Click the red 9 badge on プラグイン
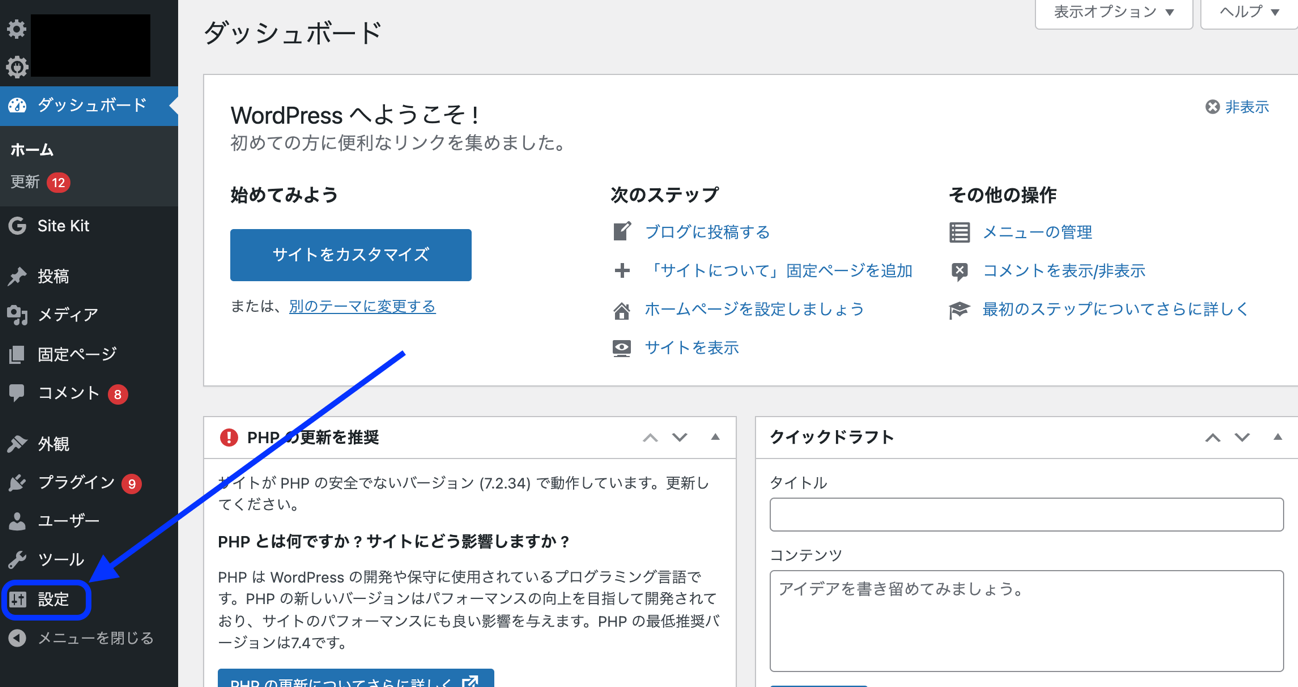Viewport: 1298px width, 687px height. pyautogui.click(x=131, y=483)
